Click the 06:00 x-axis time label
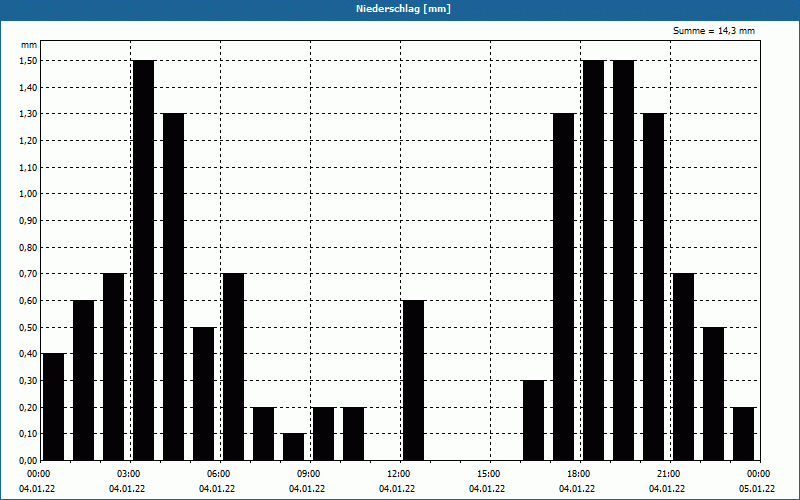This screenshot has height=500, width=800. (x=218, y=474)
